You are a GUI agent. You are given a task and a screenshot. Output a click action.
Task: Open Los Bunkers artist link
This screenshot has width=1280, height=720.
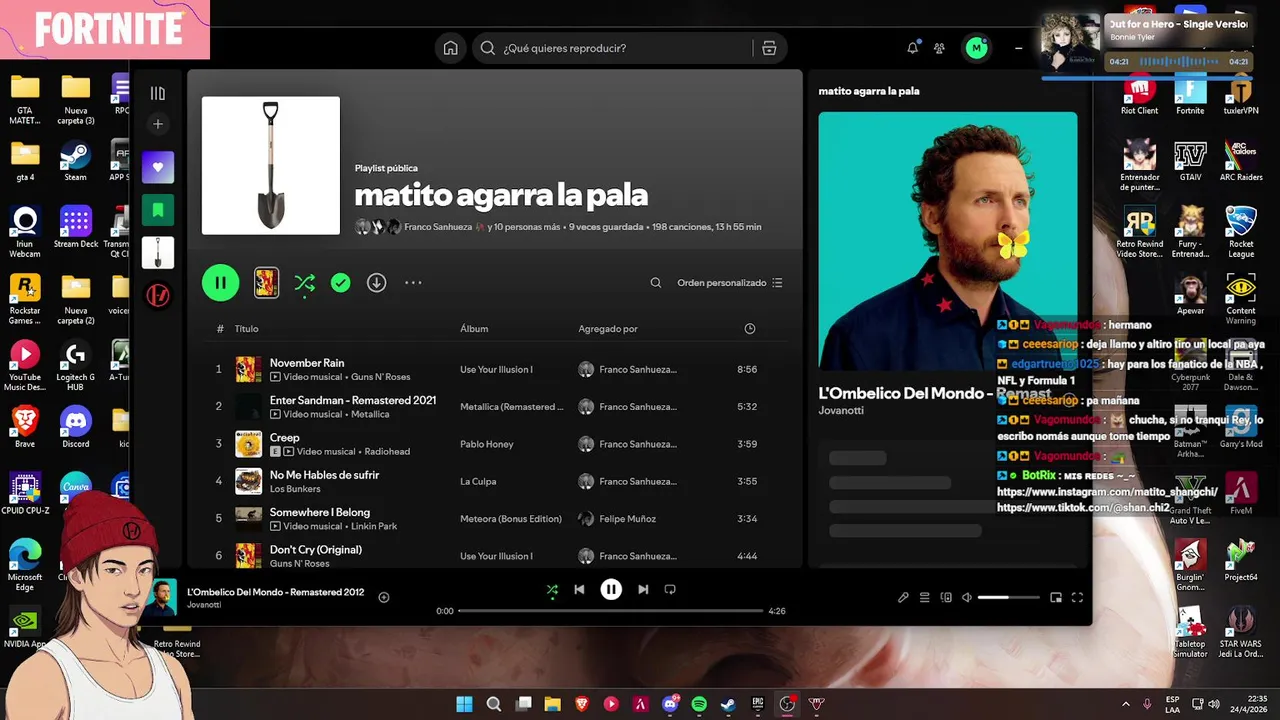tap(295, 489)
